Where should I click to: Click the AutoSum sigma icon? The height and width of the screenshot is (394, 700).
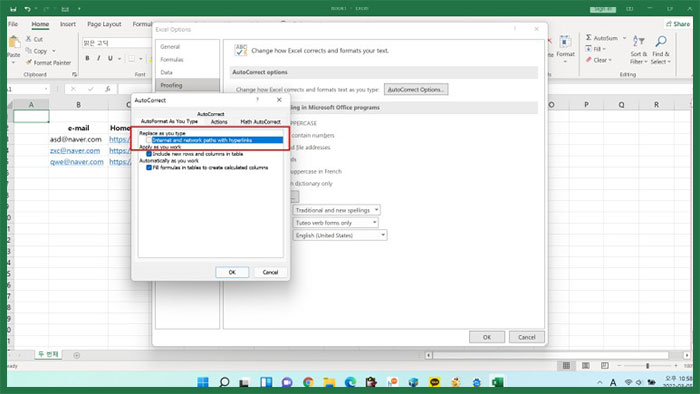pos(588,38)
